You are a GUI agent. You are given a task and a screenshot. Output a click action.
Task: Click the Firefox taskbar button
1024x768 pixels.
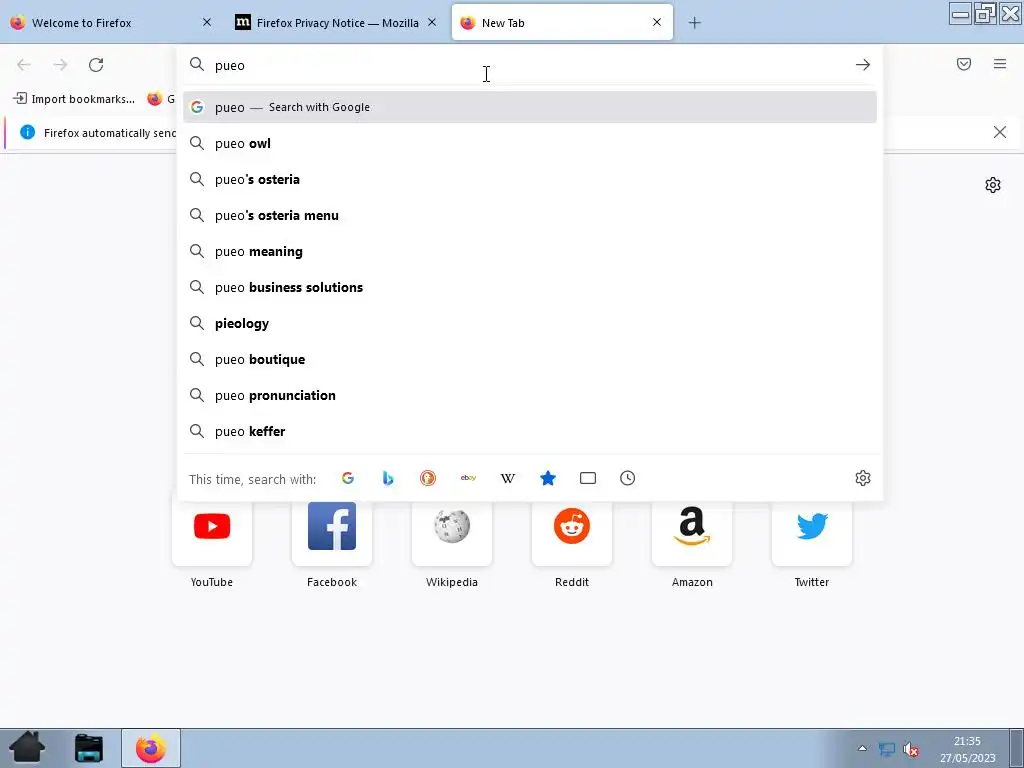coord(151,748)
